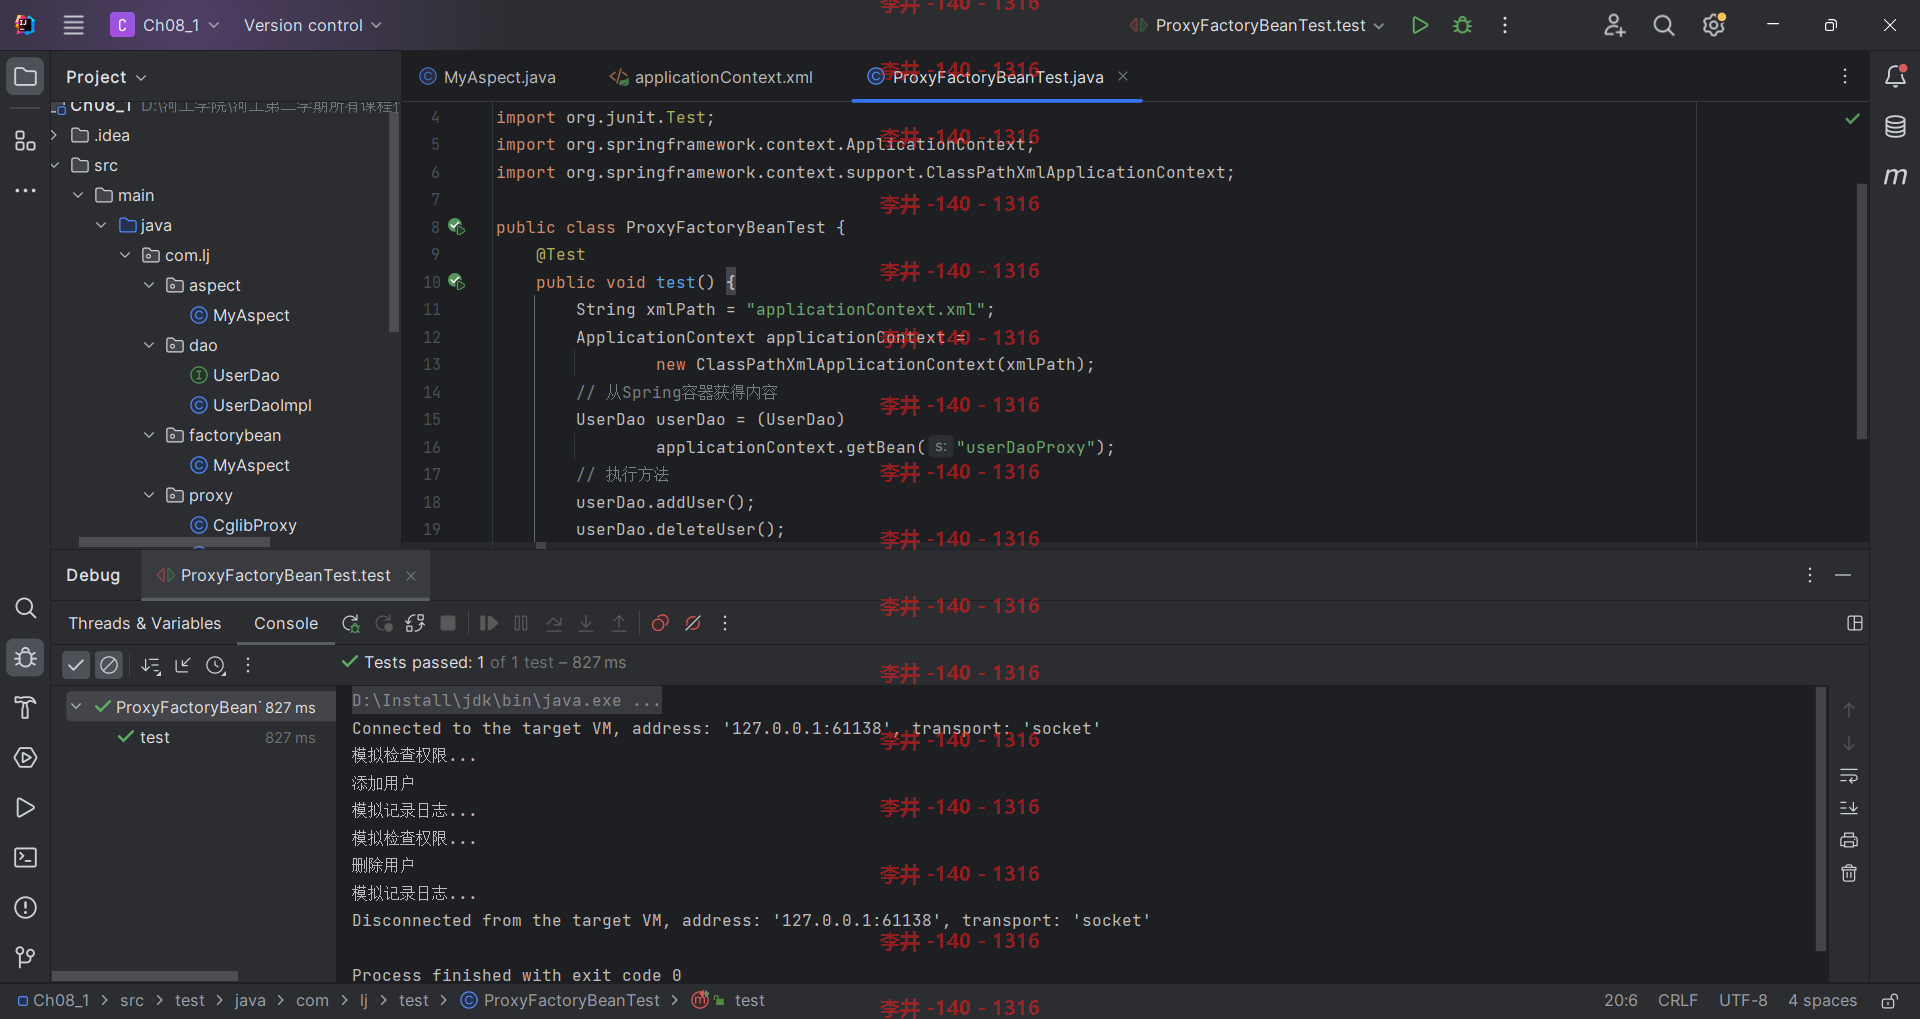Open the Terminal tool window
This screenshot has height=1019, width=1920.
tap(25, 858)
